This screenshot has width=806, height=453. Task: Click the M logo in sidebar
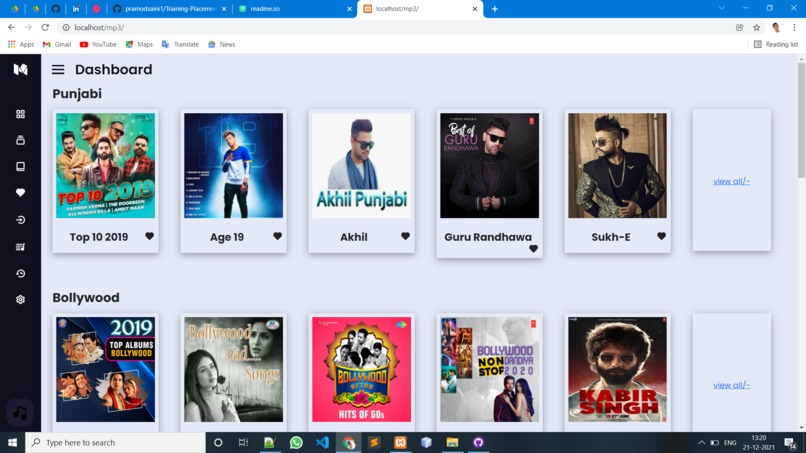click(x=21, y=69)
